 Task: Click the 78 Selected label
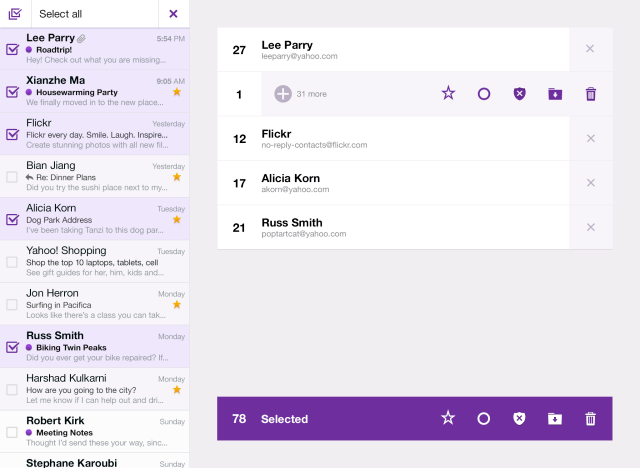[270, 419]
